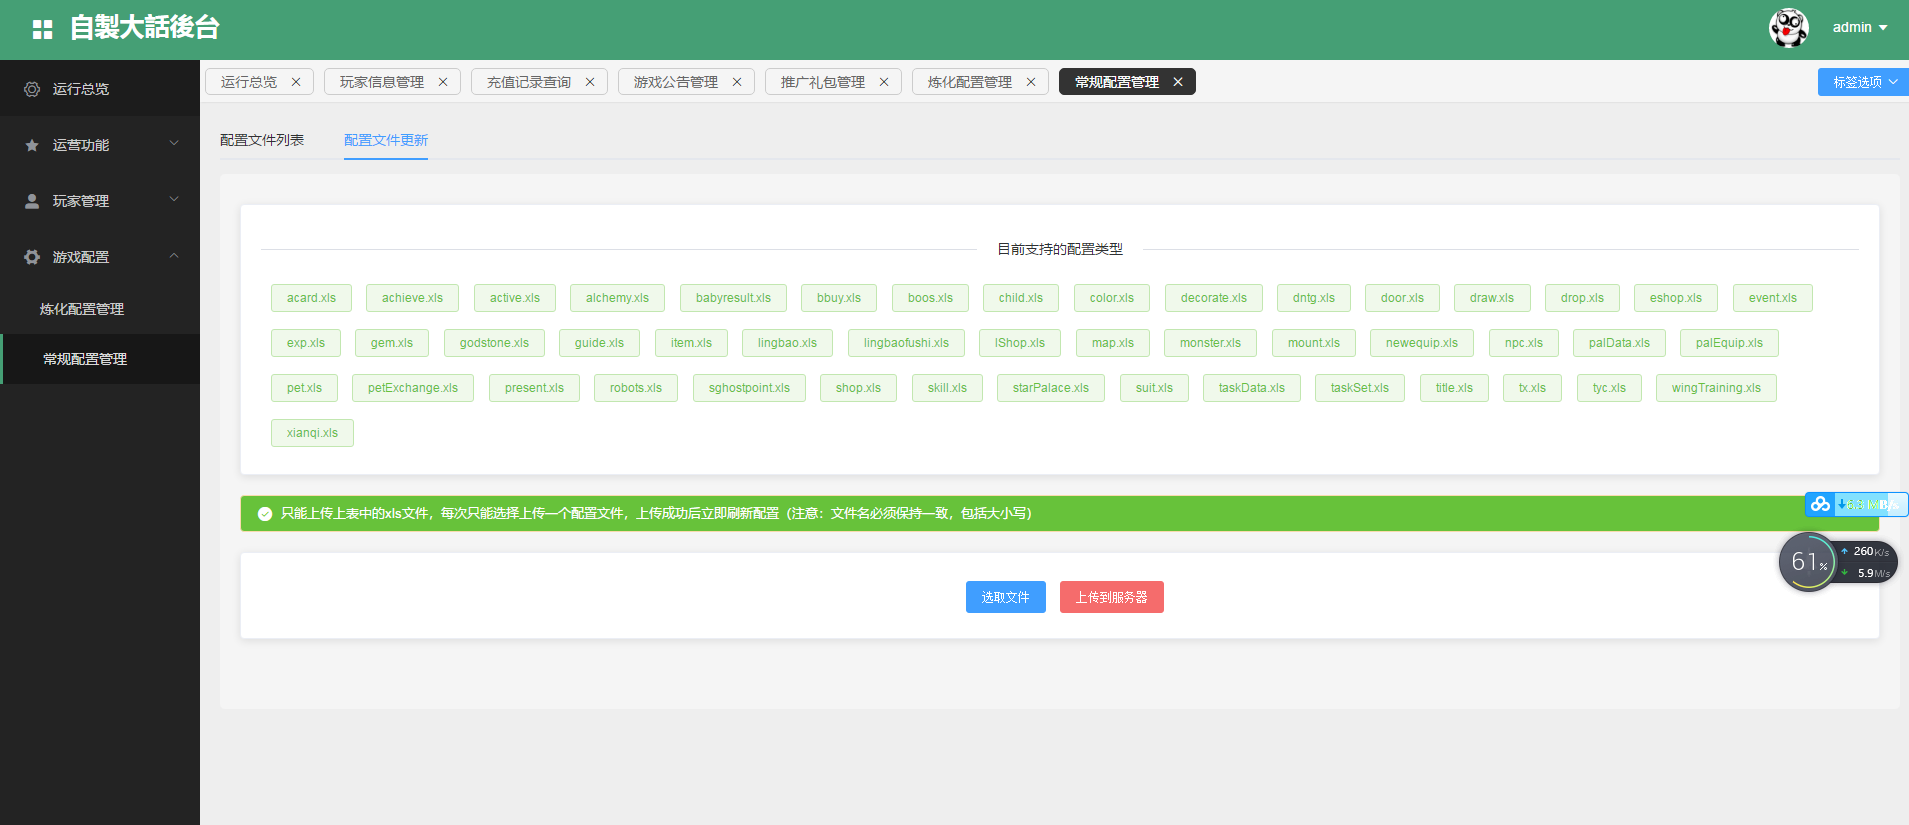Click the grid logo icon in header
This screenshot has height=825, width=1909.
pos(42,29)
